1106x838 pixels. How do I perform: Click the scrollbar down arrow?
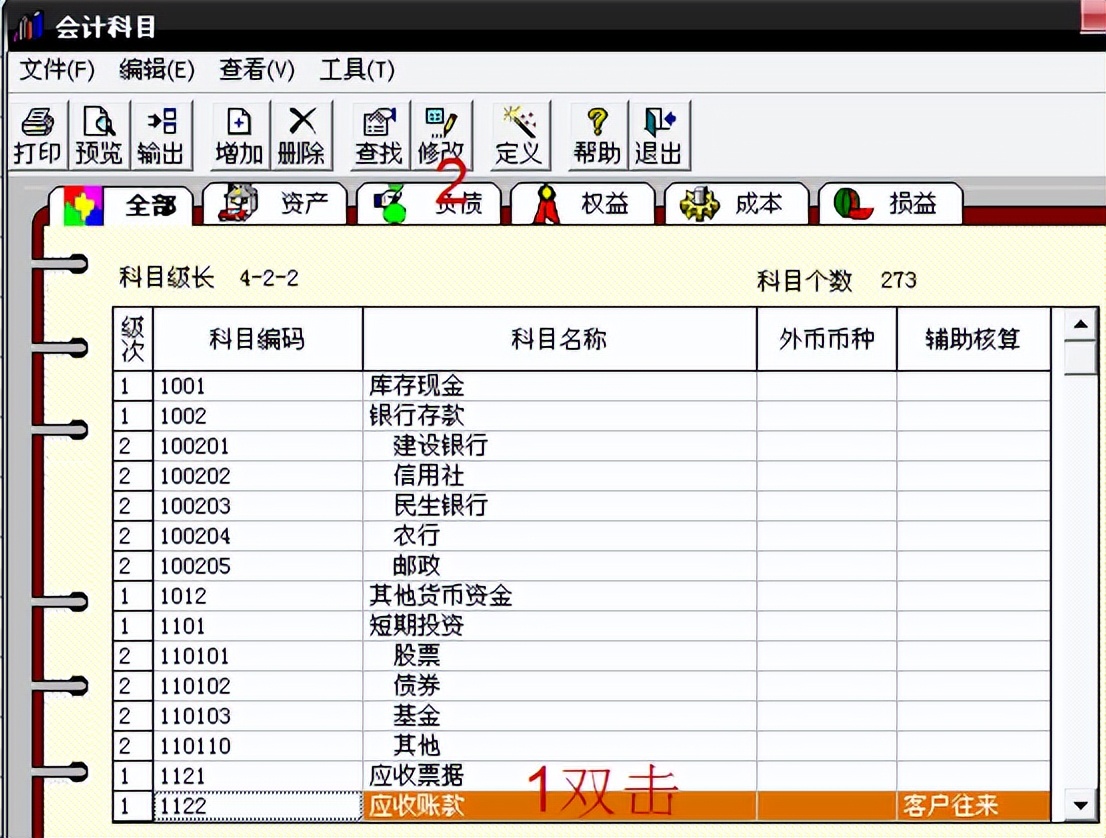point(1081,806)
